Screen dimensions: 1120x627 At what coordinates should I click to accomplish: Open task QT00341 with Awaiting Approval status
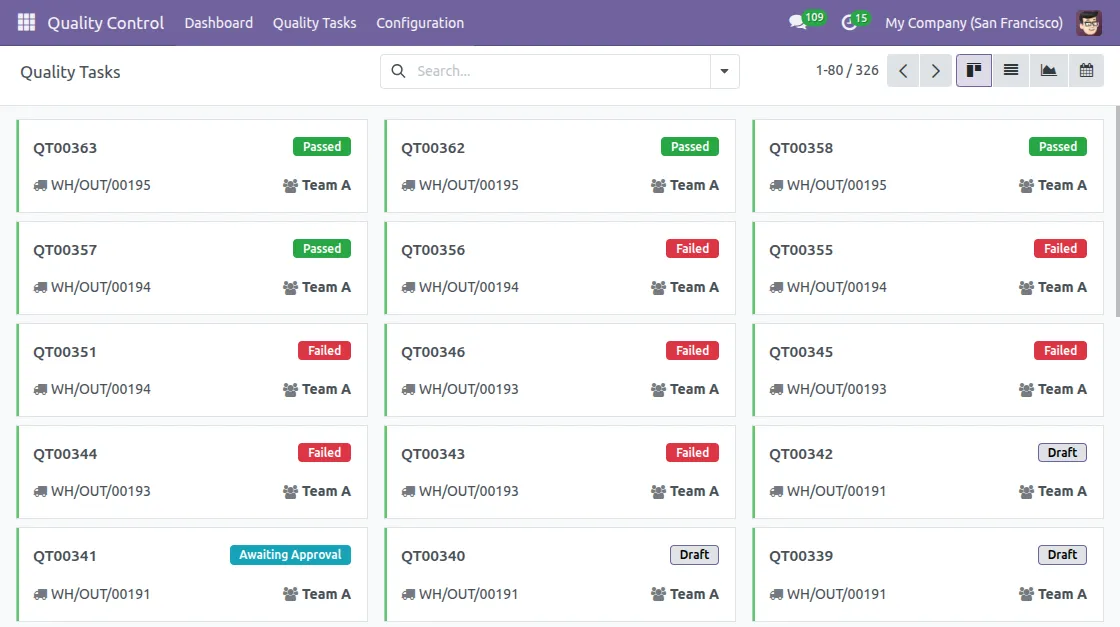click(64, 555)
